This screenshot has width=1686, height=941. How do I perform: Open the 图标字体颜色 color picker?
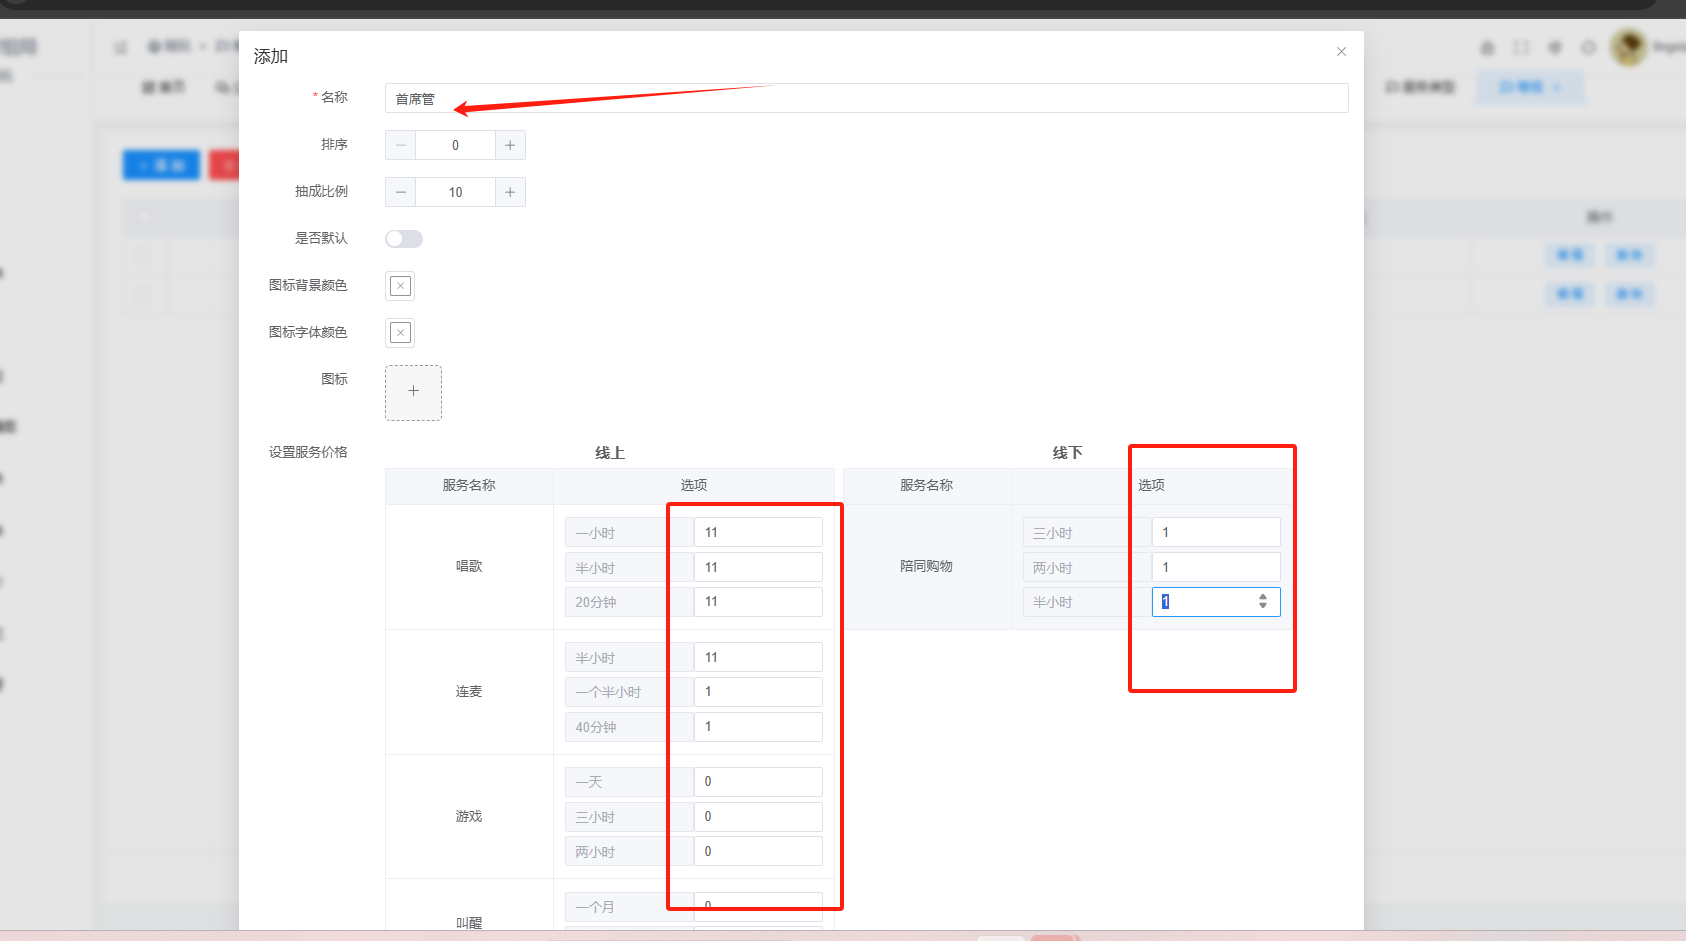(x=400, y=333)
